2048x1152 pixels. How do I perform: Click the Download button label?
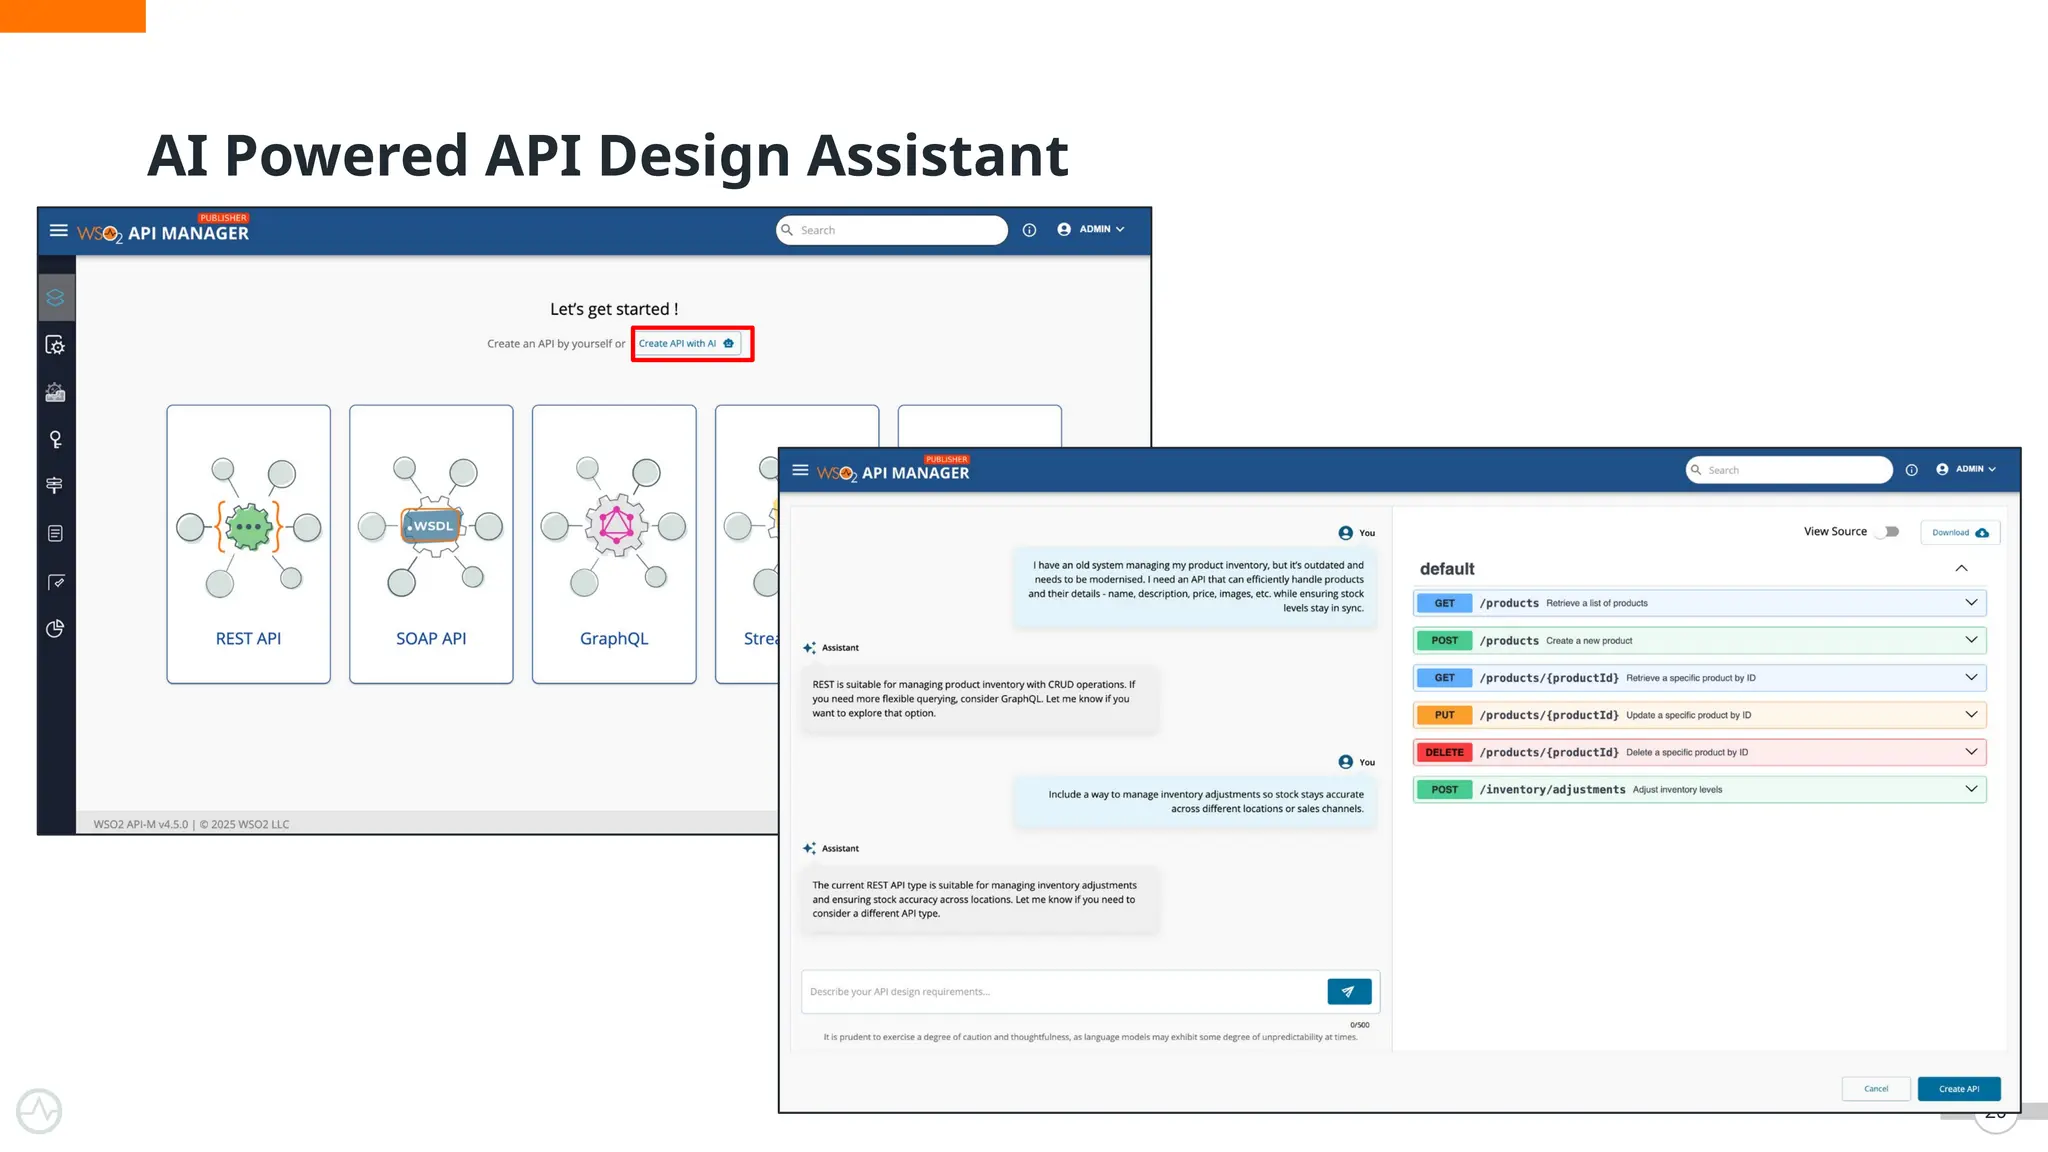click(1950, 533)
